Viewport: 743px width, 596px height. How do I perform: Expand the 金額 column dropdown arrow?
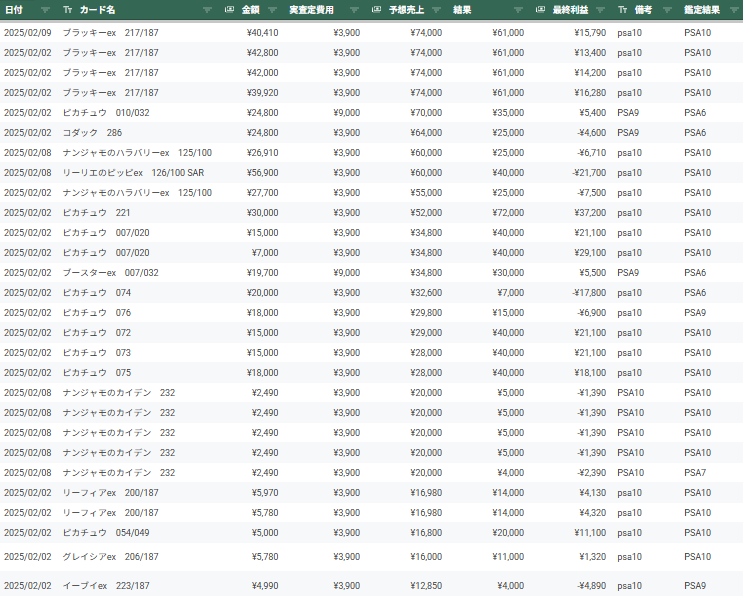[x=272, y=9]
